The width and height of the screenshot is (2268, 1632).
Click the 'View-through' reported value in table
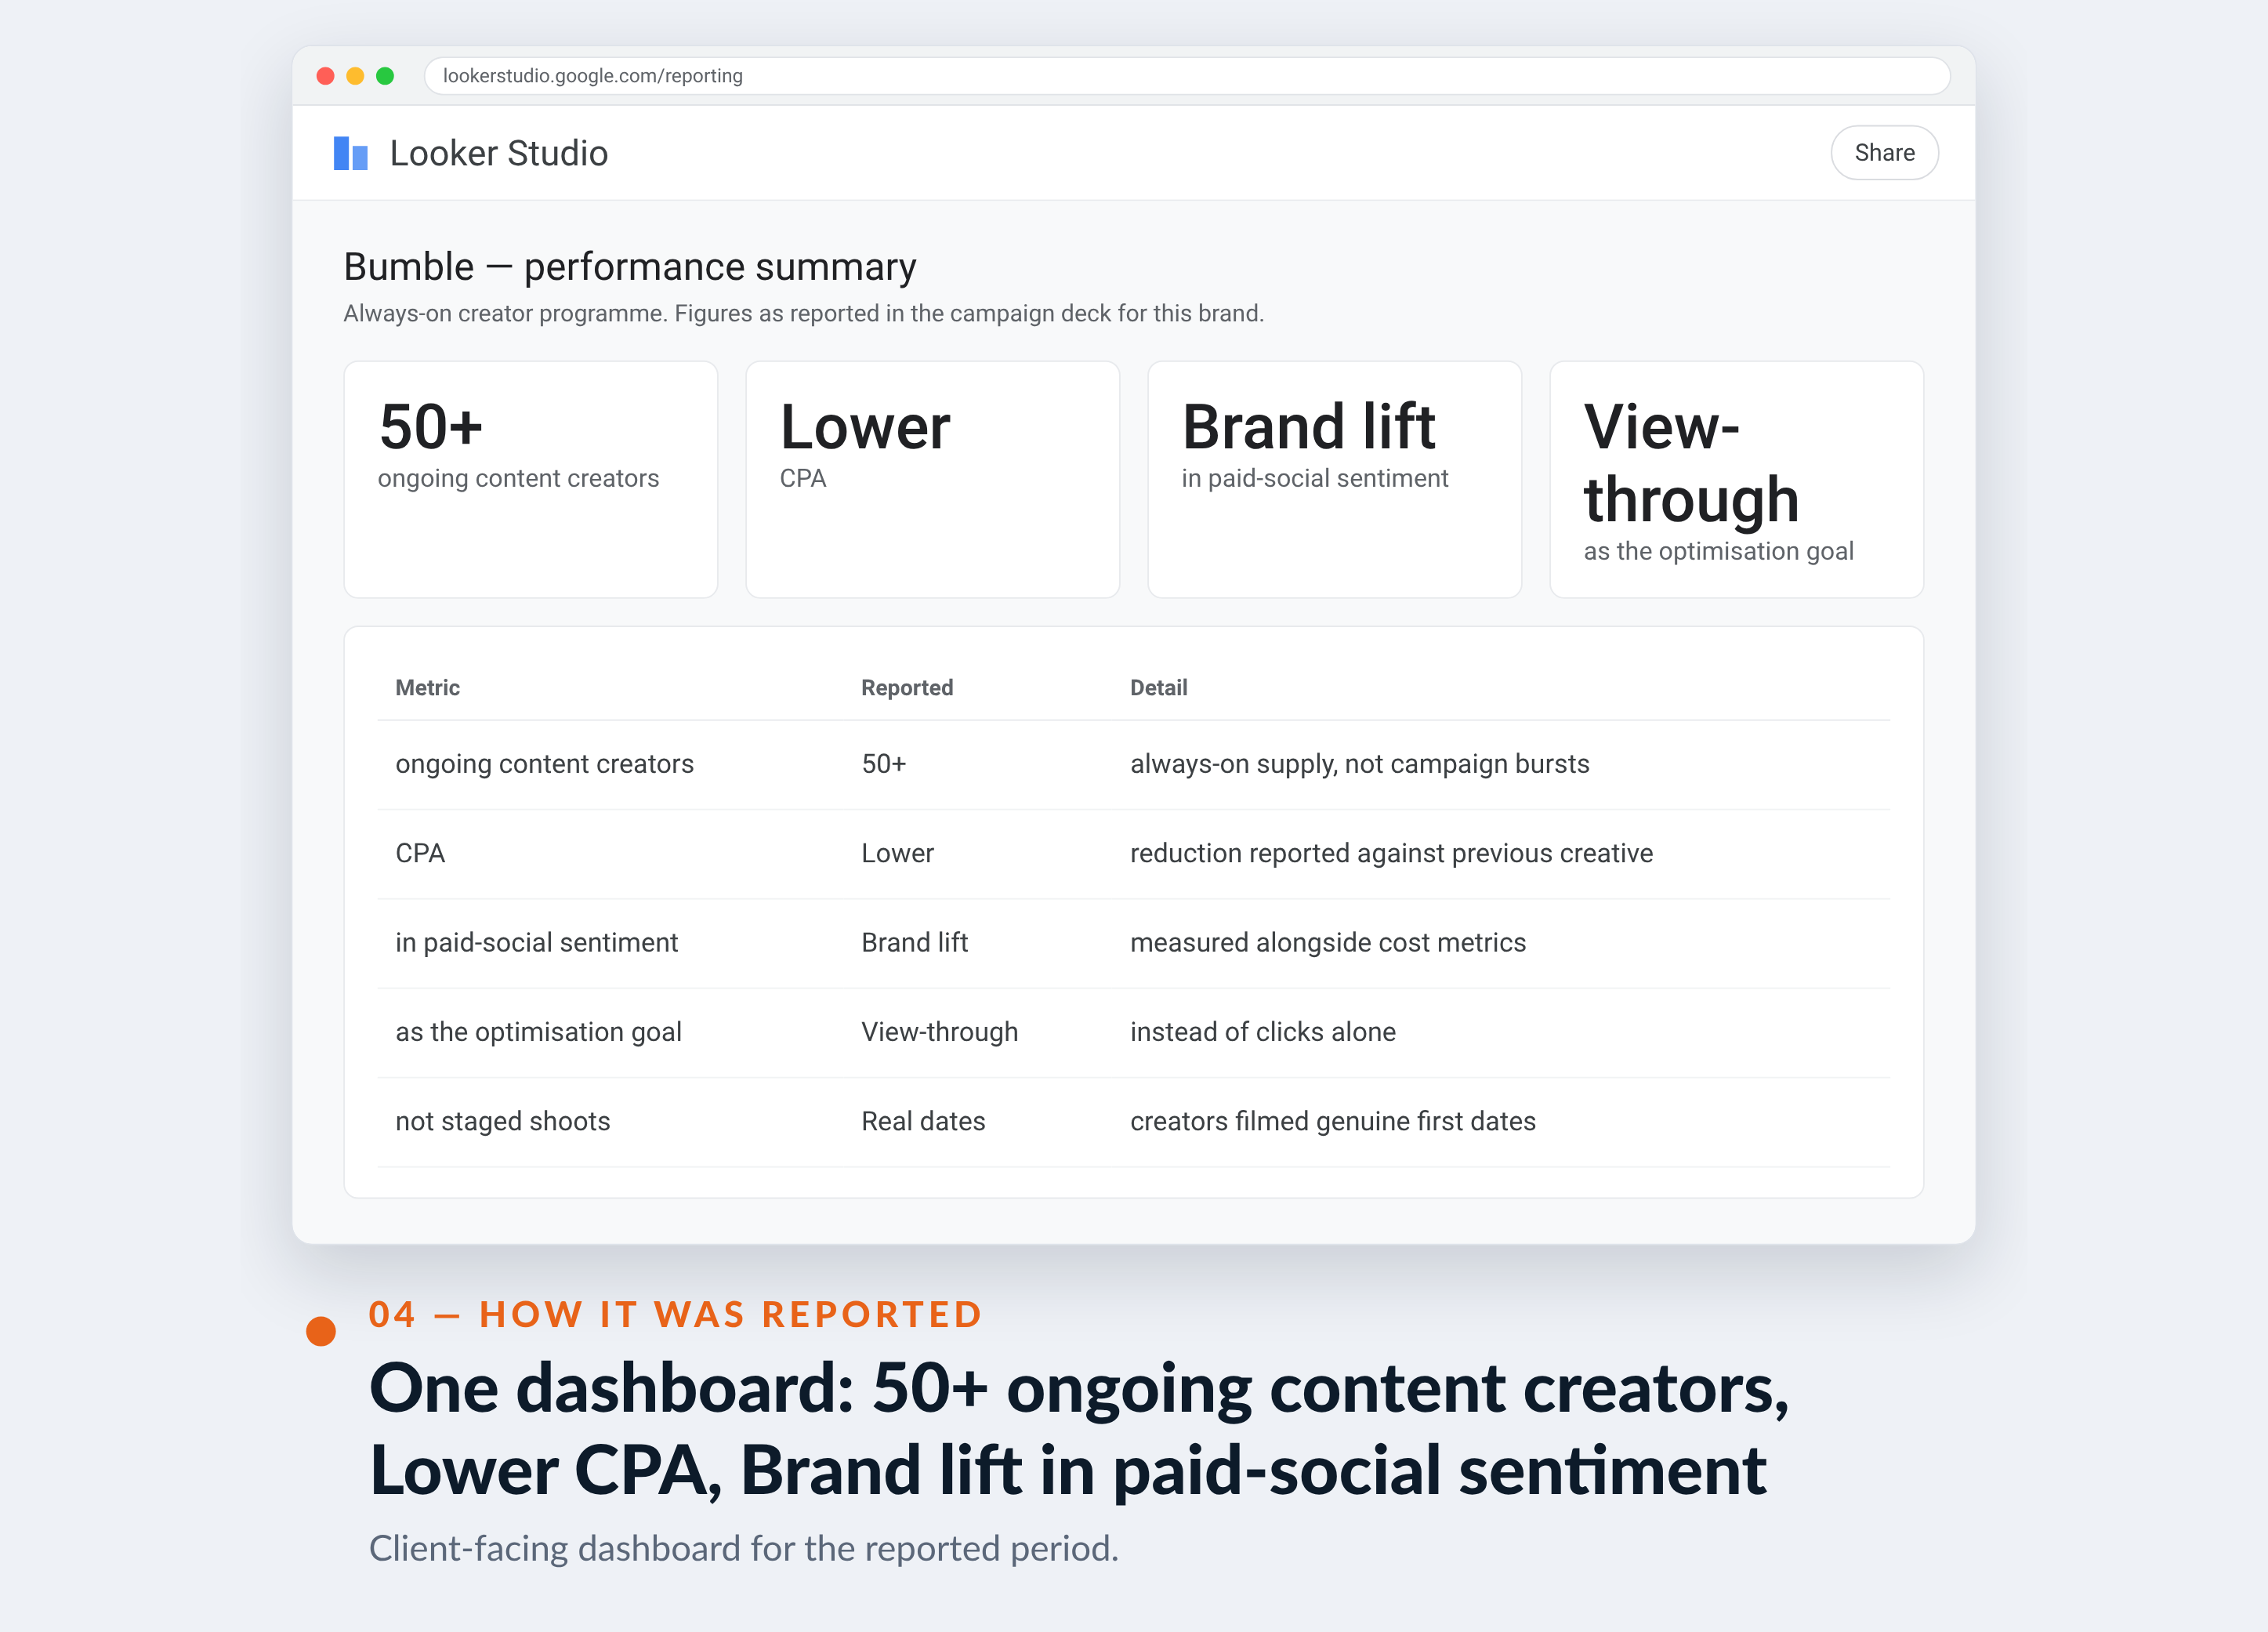tap(940, 1032)
